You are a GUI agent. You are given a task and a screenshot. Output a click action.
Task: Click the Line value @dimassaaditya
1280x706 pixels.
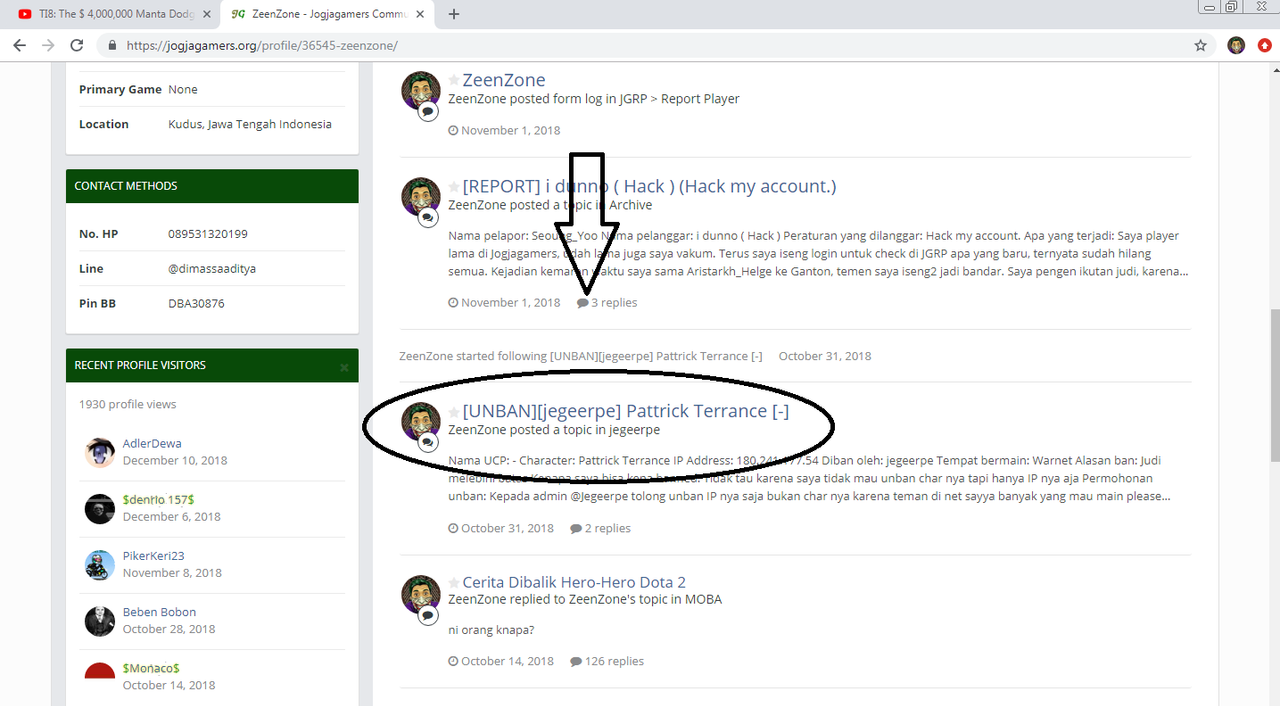tap(211, 269)
